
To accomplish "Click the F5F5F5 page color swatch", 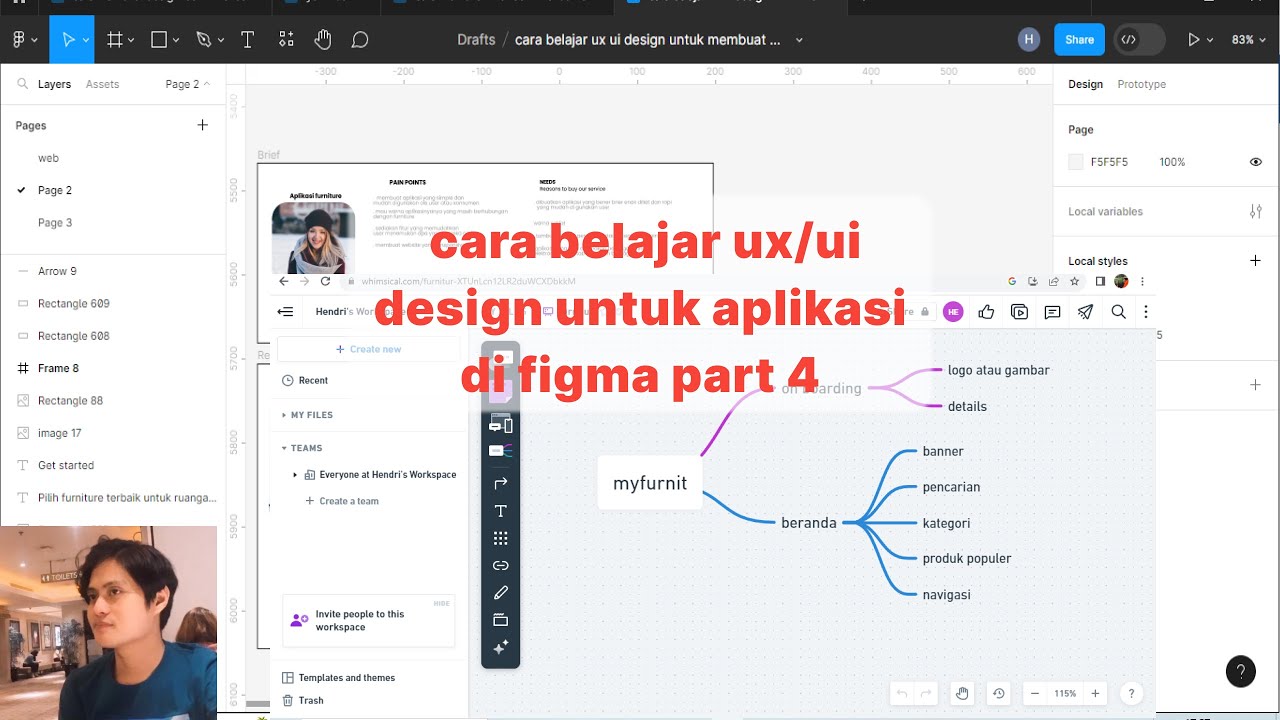I will tap(1076, 162).
